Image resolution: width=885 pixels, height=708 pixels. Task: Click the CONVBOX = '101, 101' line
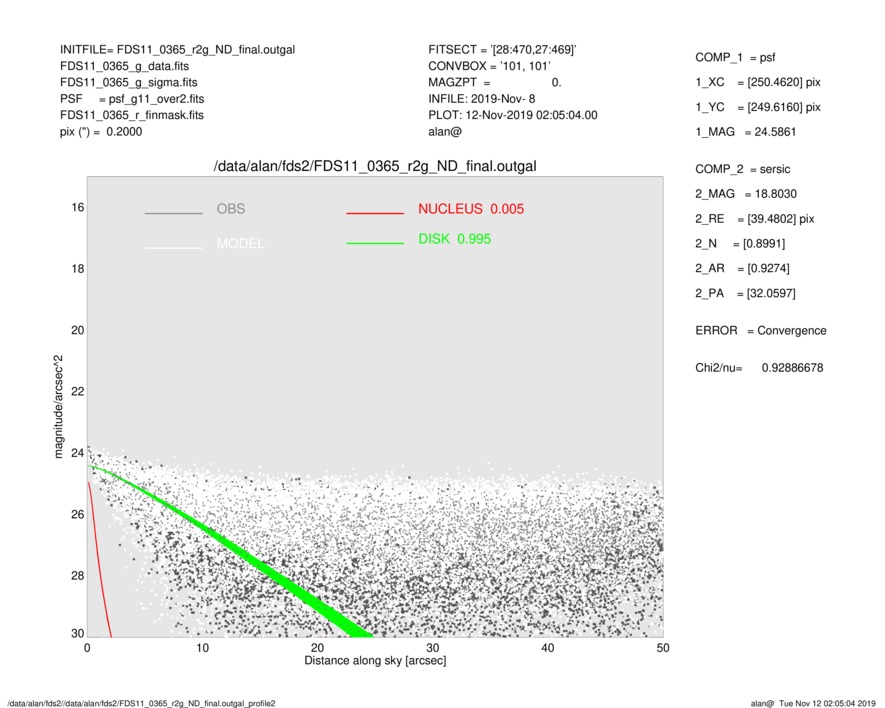click(489, 66)
